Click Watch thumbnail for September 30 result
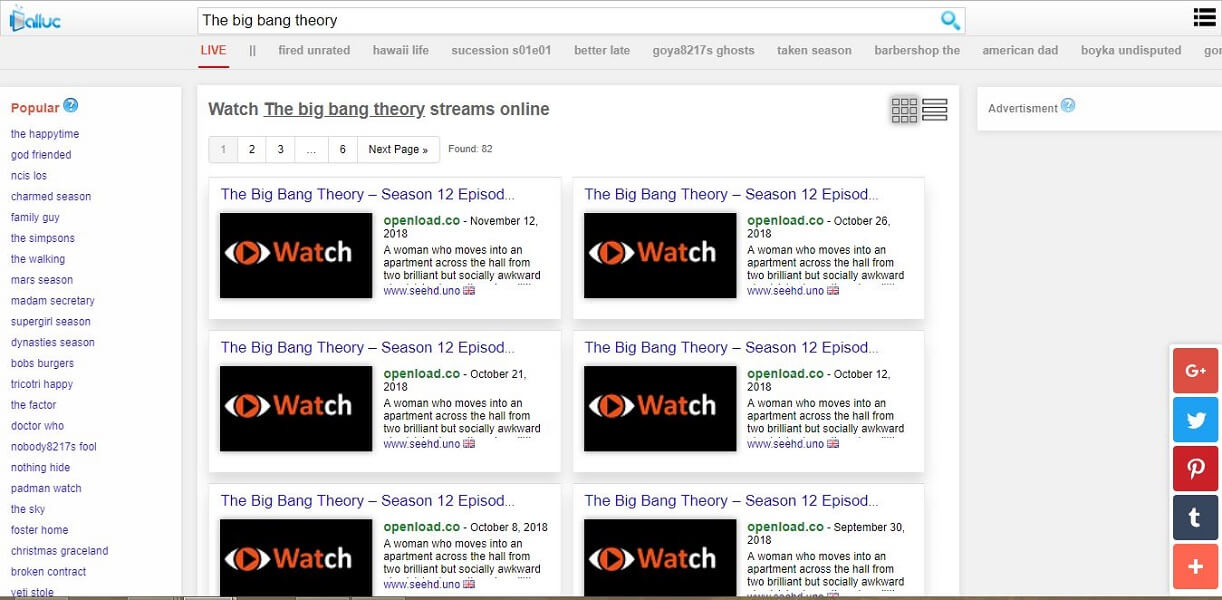The width and height of the screenshot is (1222, 600). tap(660, 558)
